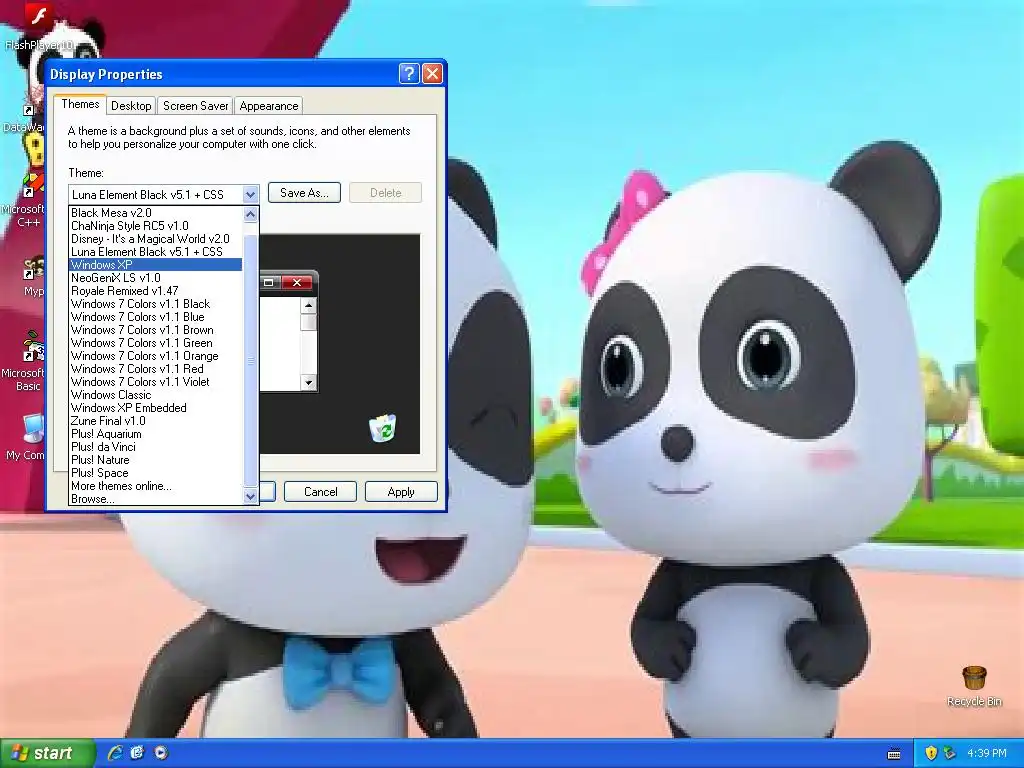Launch Internet Explorer from quick launch
Viewport: 1024px width, 768px height.
pyautogui.click(x=115, y=753)
